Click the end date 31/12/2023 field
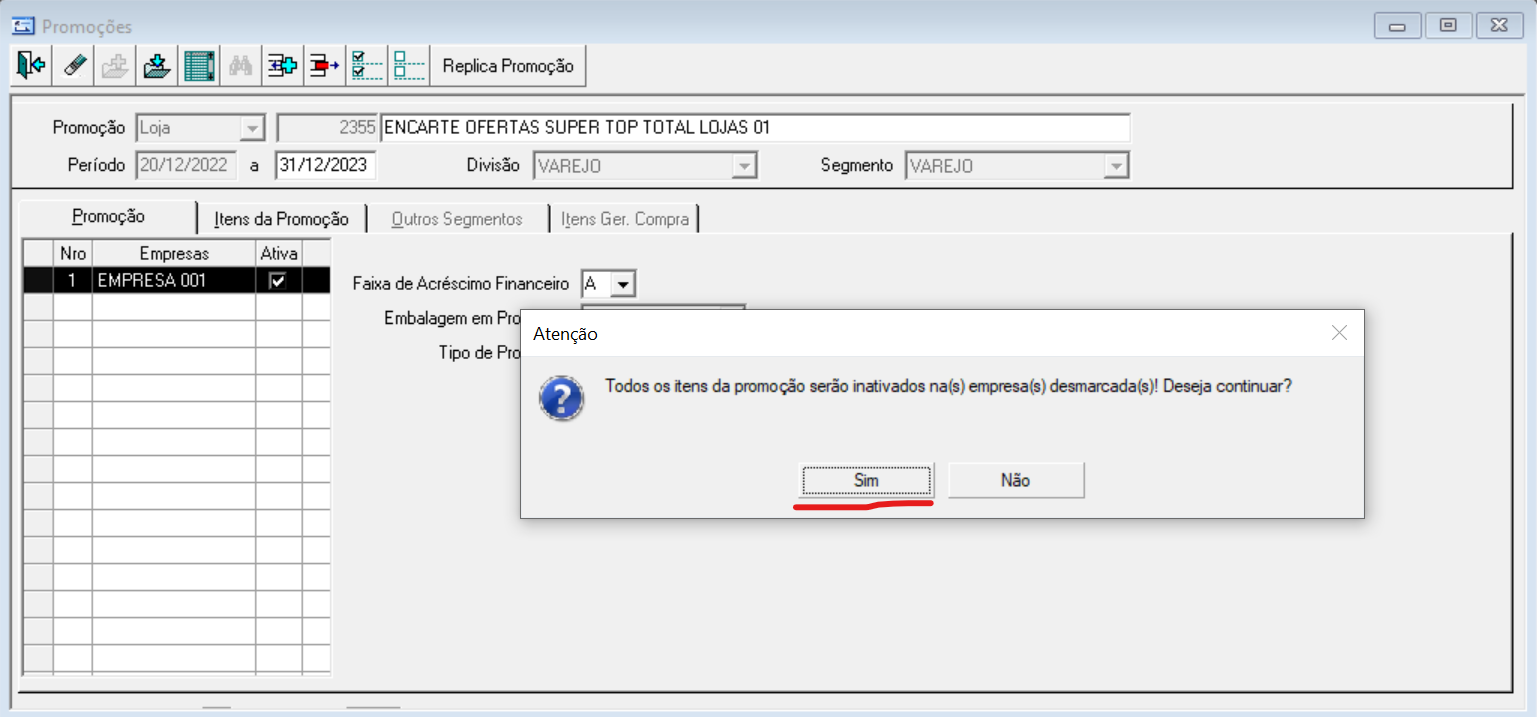 326,165
